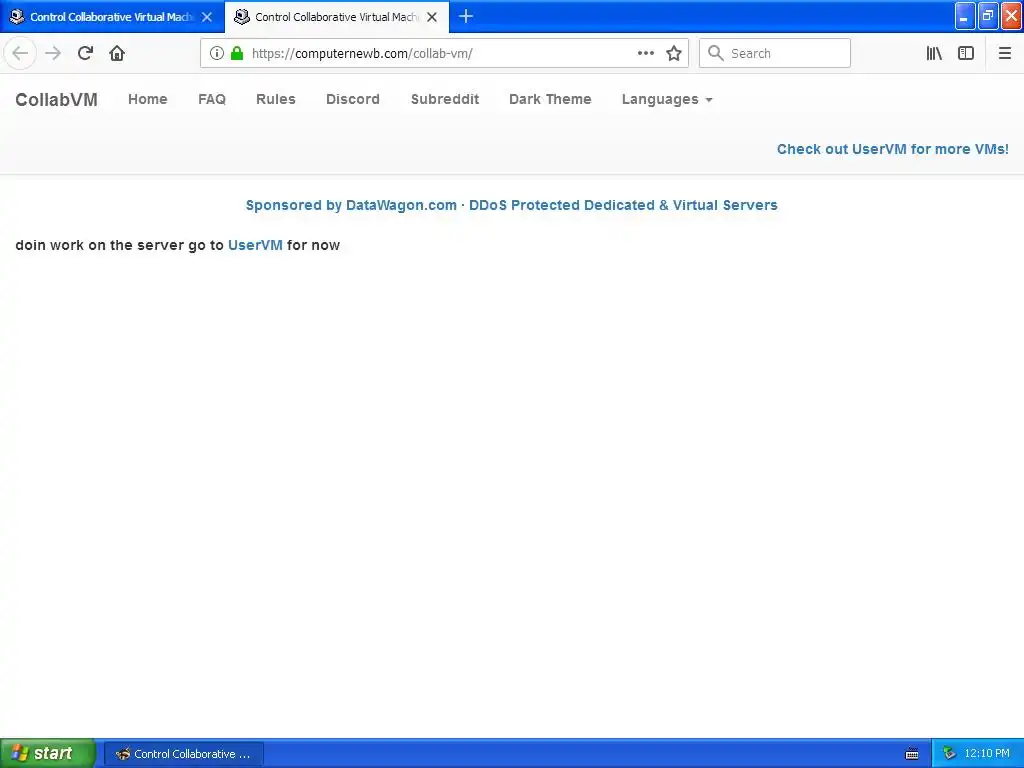1024x768 pixels.
Task: Open the FAQ nav item
Action: tap(212, 99)
